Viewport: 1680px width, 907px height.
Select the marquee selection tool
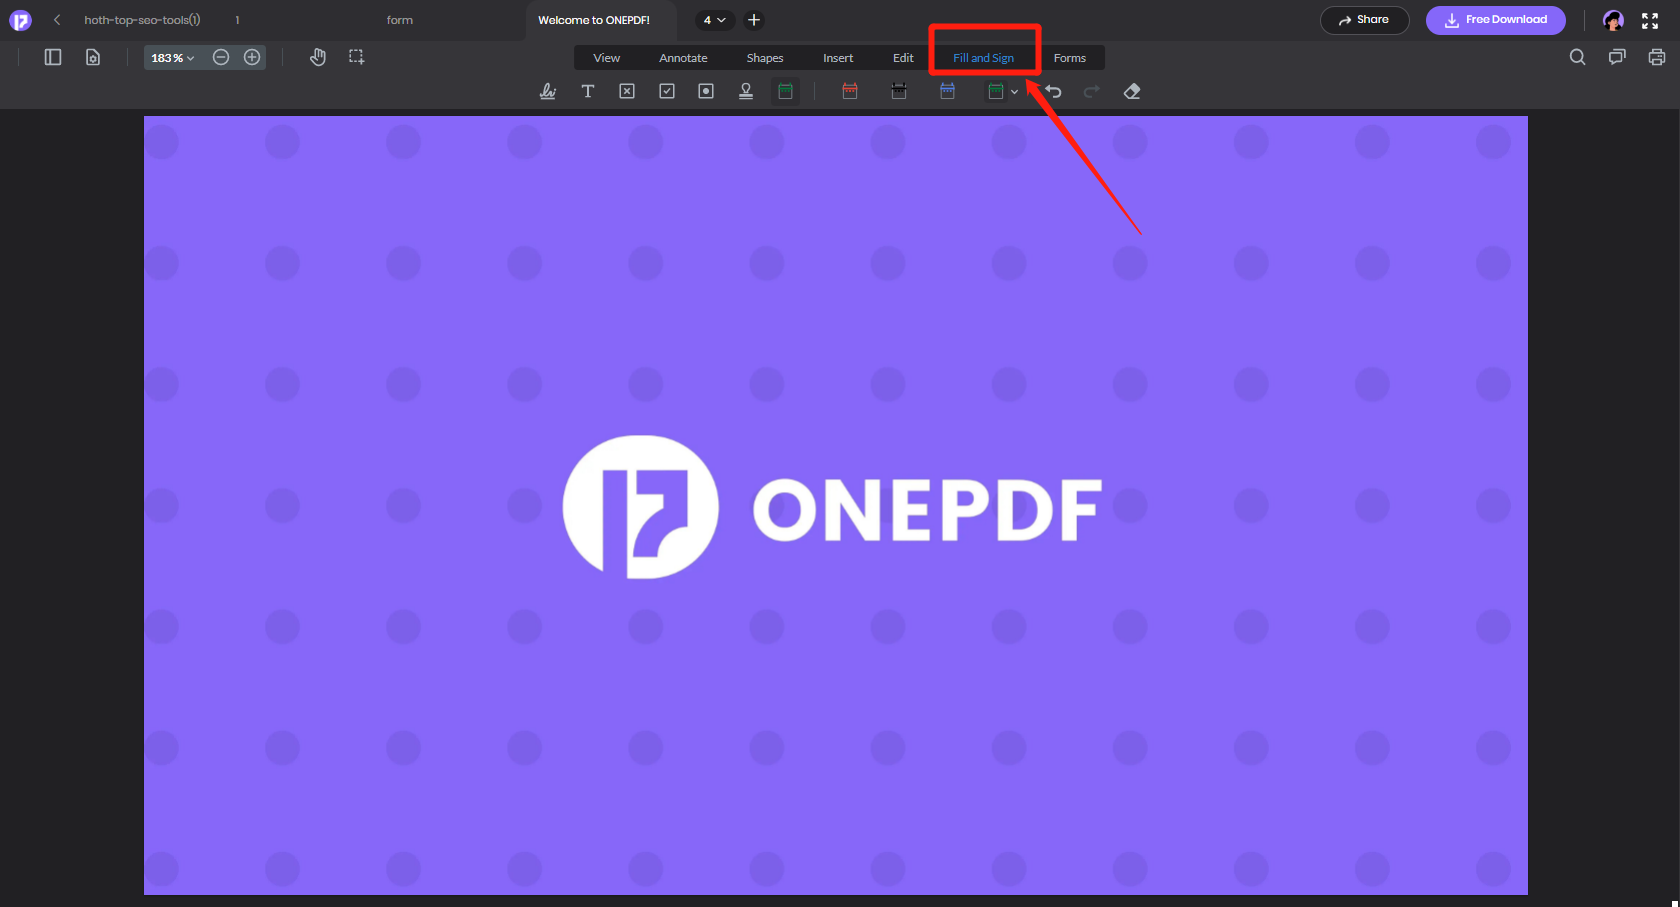pyautogui.click(x=356, y=57)
